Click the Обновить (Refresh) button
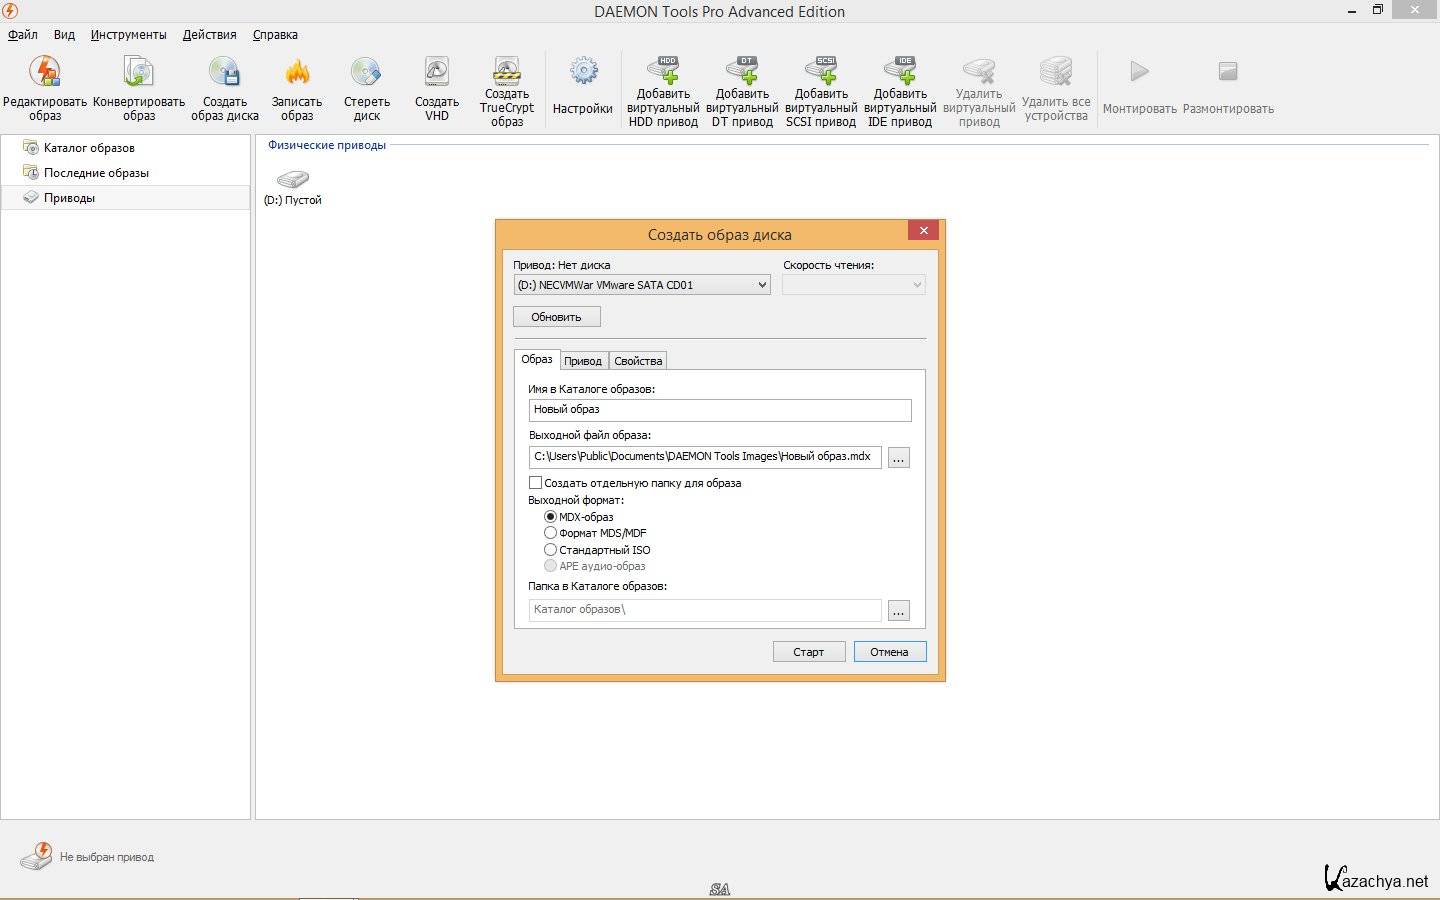 tap(556, 317)
